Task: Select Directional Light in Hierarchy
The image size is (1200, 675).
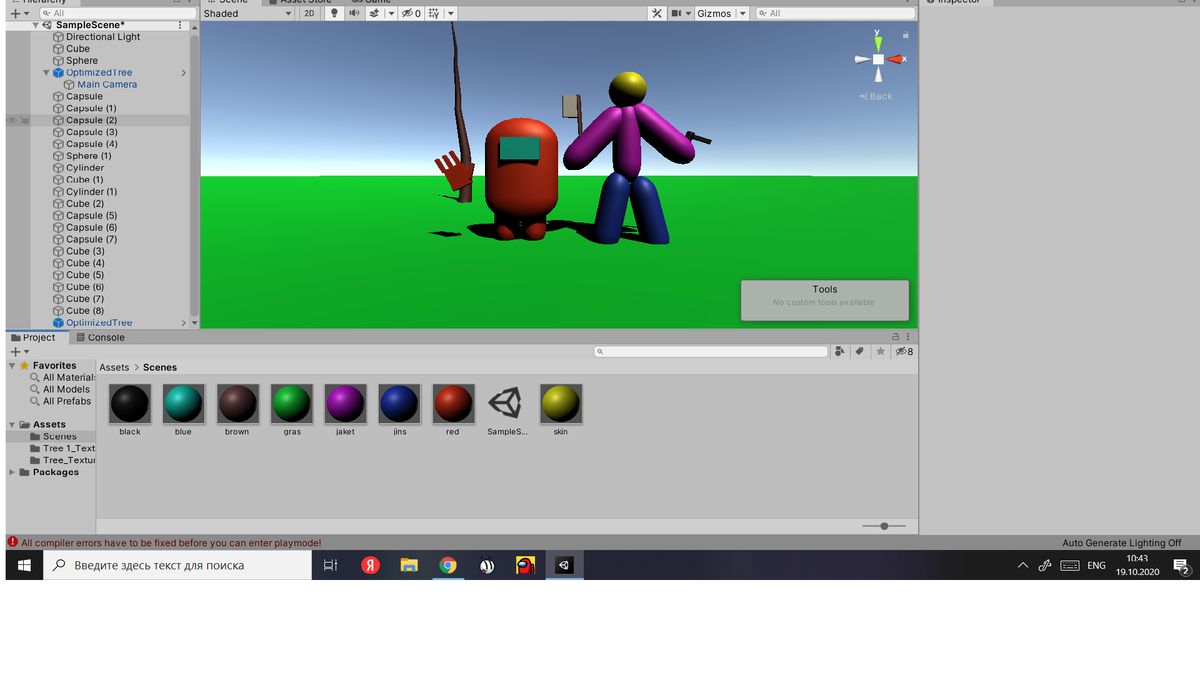Action: pos(103,37)
